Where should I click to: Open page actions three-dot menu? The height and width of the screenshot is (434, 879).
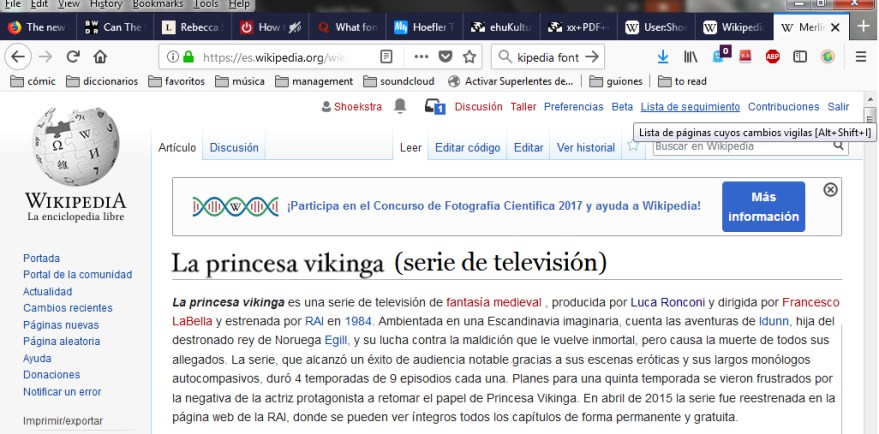click(421, 57)
